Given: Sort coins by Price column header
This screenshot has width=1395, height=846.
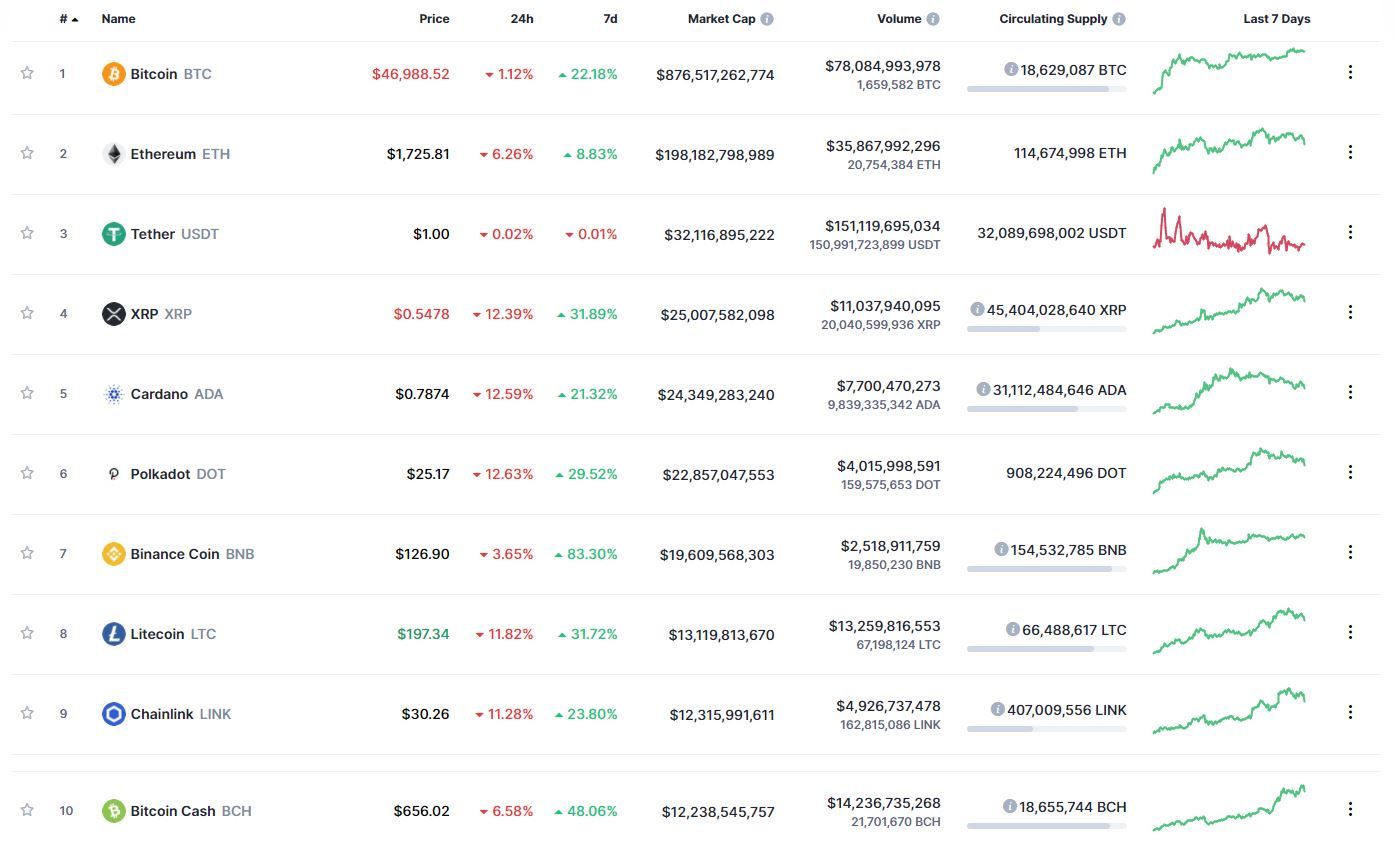Looking at the screenshot, I should [434, 19].
